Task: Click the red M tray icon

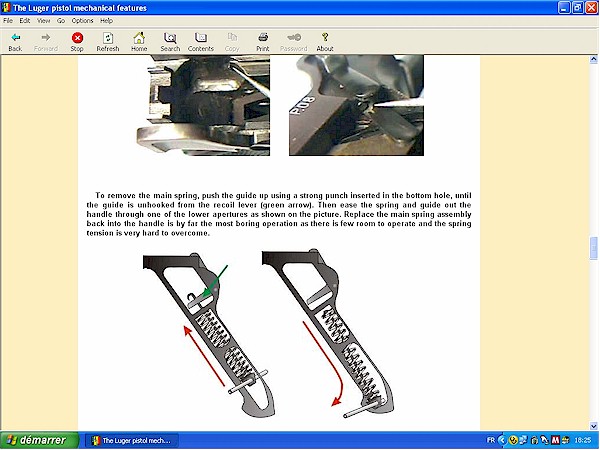Action: [555, 440]
